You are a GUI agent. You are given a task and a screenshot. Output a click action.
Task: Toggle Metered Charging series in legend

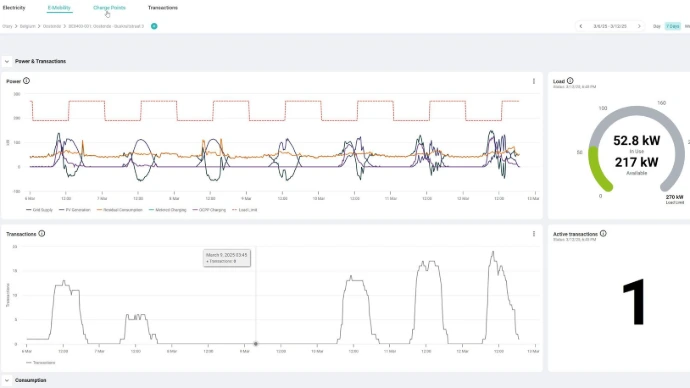pyautogui.click(x=168, y=210)
